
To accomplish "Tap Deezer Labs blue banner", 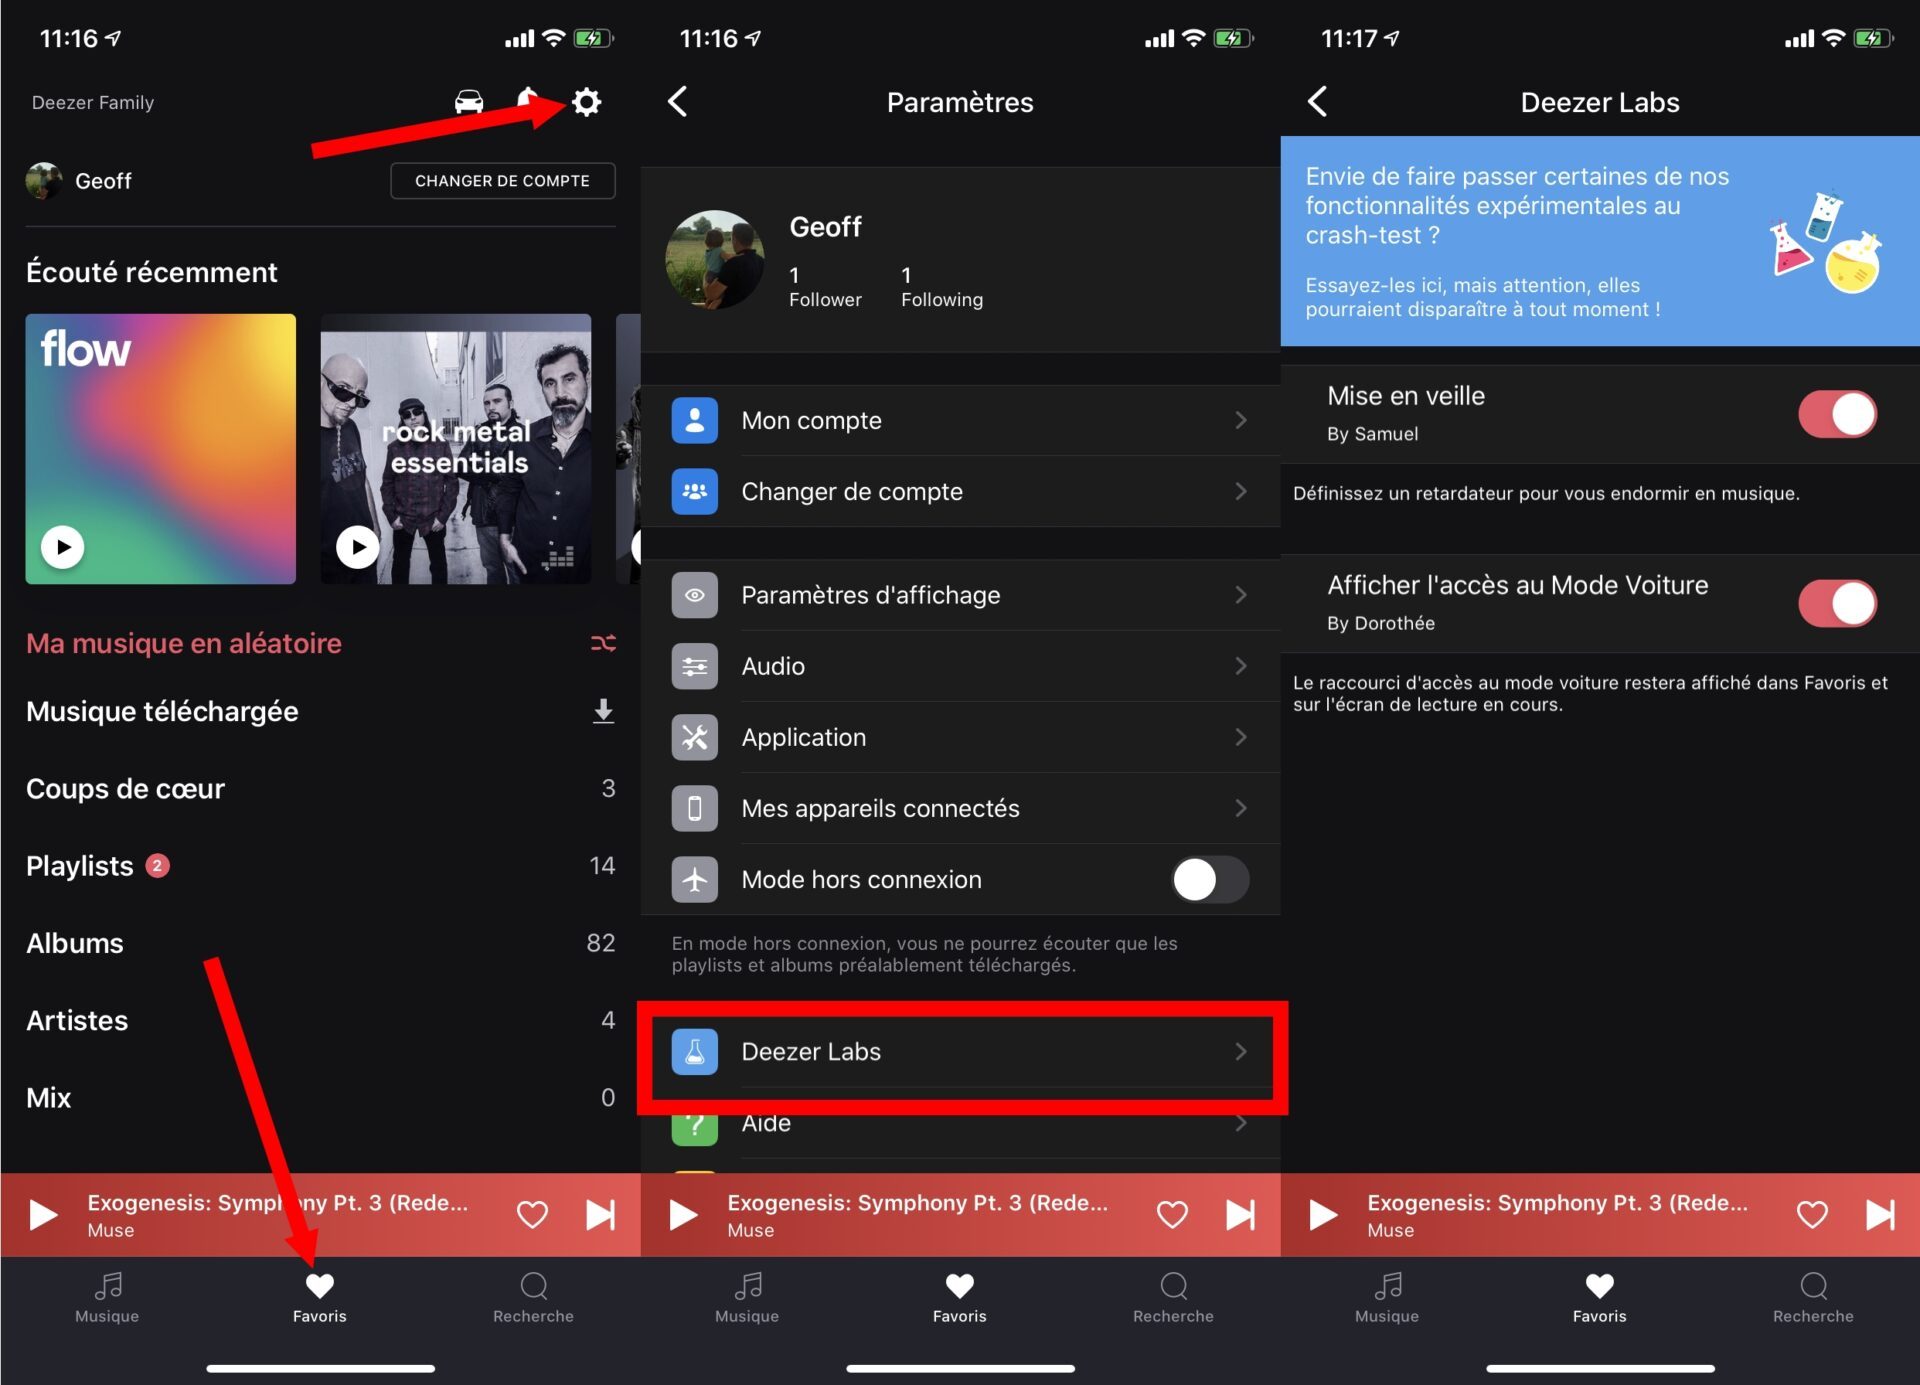I will click(x=1600, y=241).
